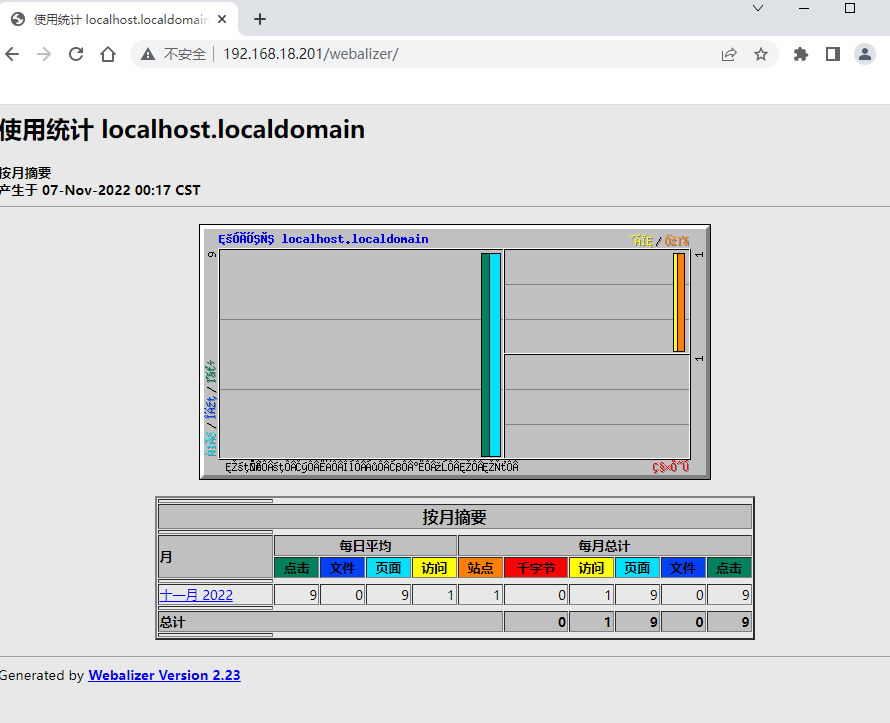
Task: Open the extensions puzzle icon
Action: [x=800, y=54]
